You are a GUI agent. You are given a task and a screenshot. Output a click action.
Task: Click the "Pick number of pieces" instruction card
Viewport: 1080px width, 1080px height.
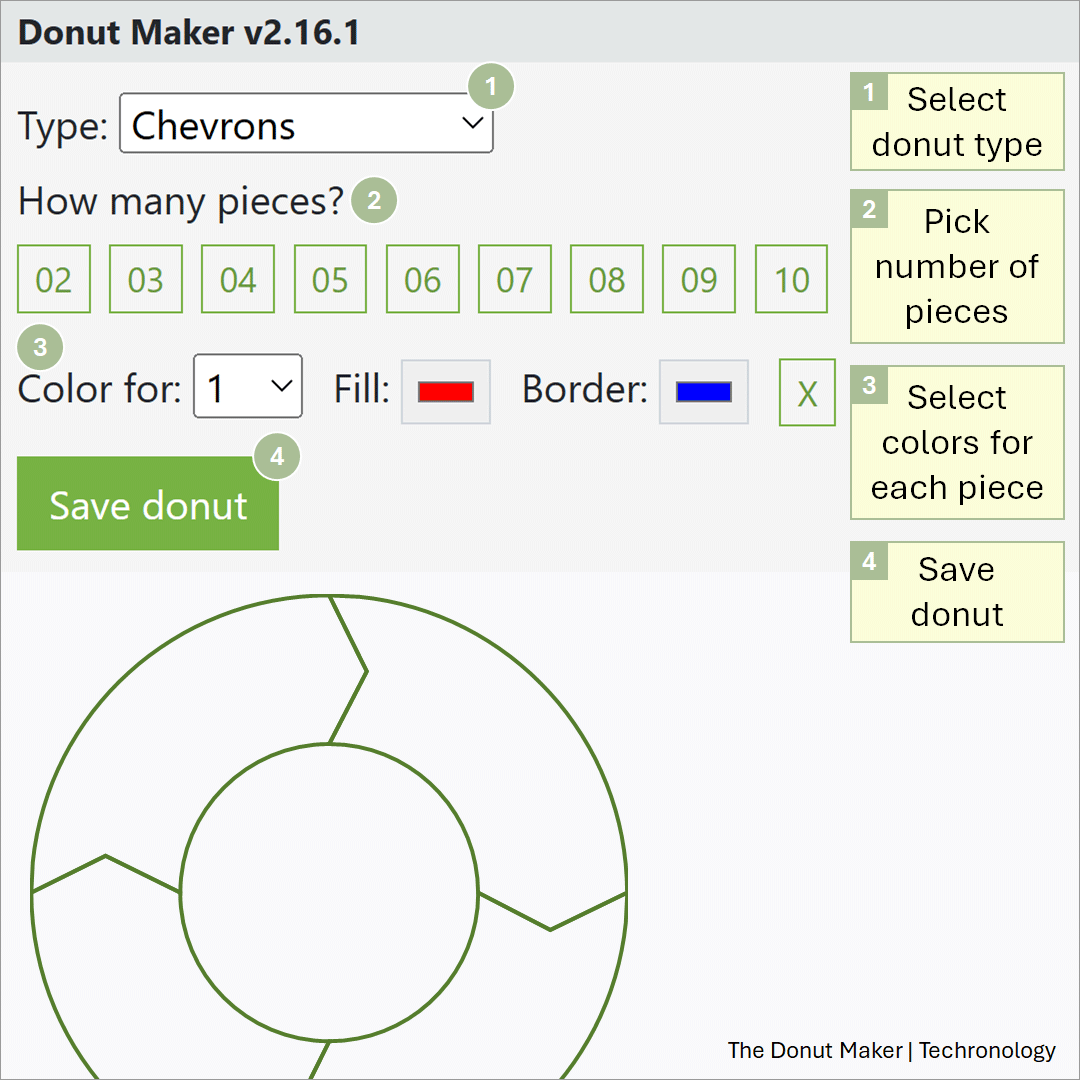point(957,265)
